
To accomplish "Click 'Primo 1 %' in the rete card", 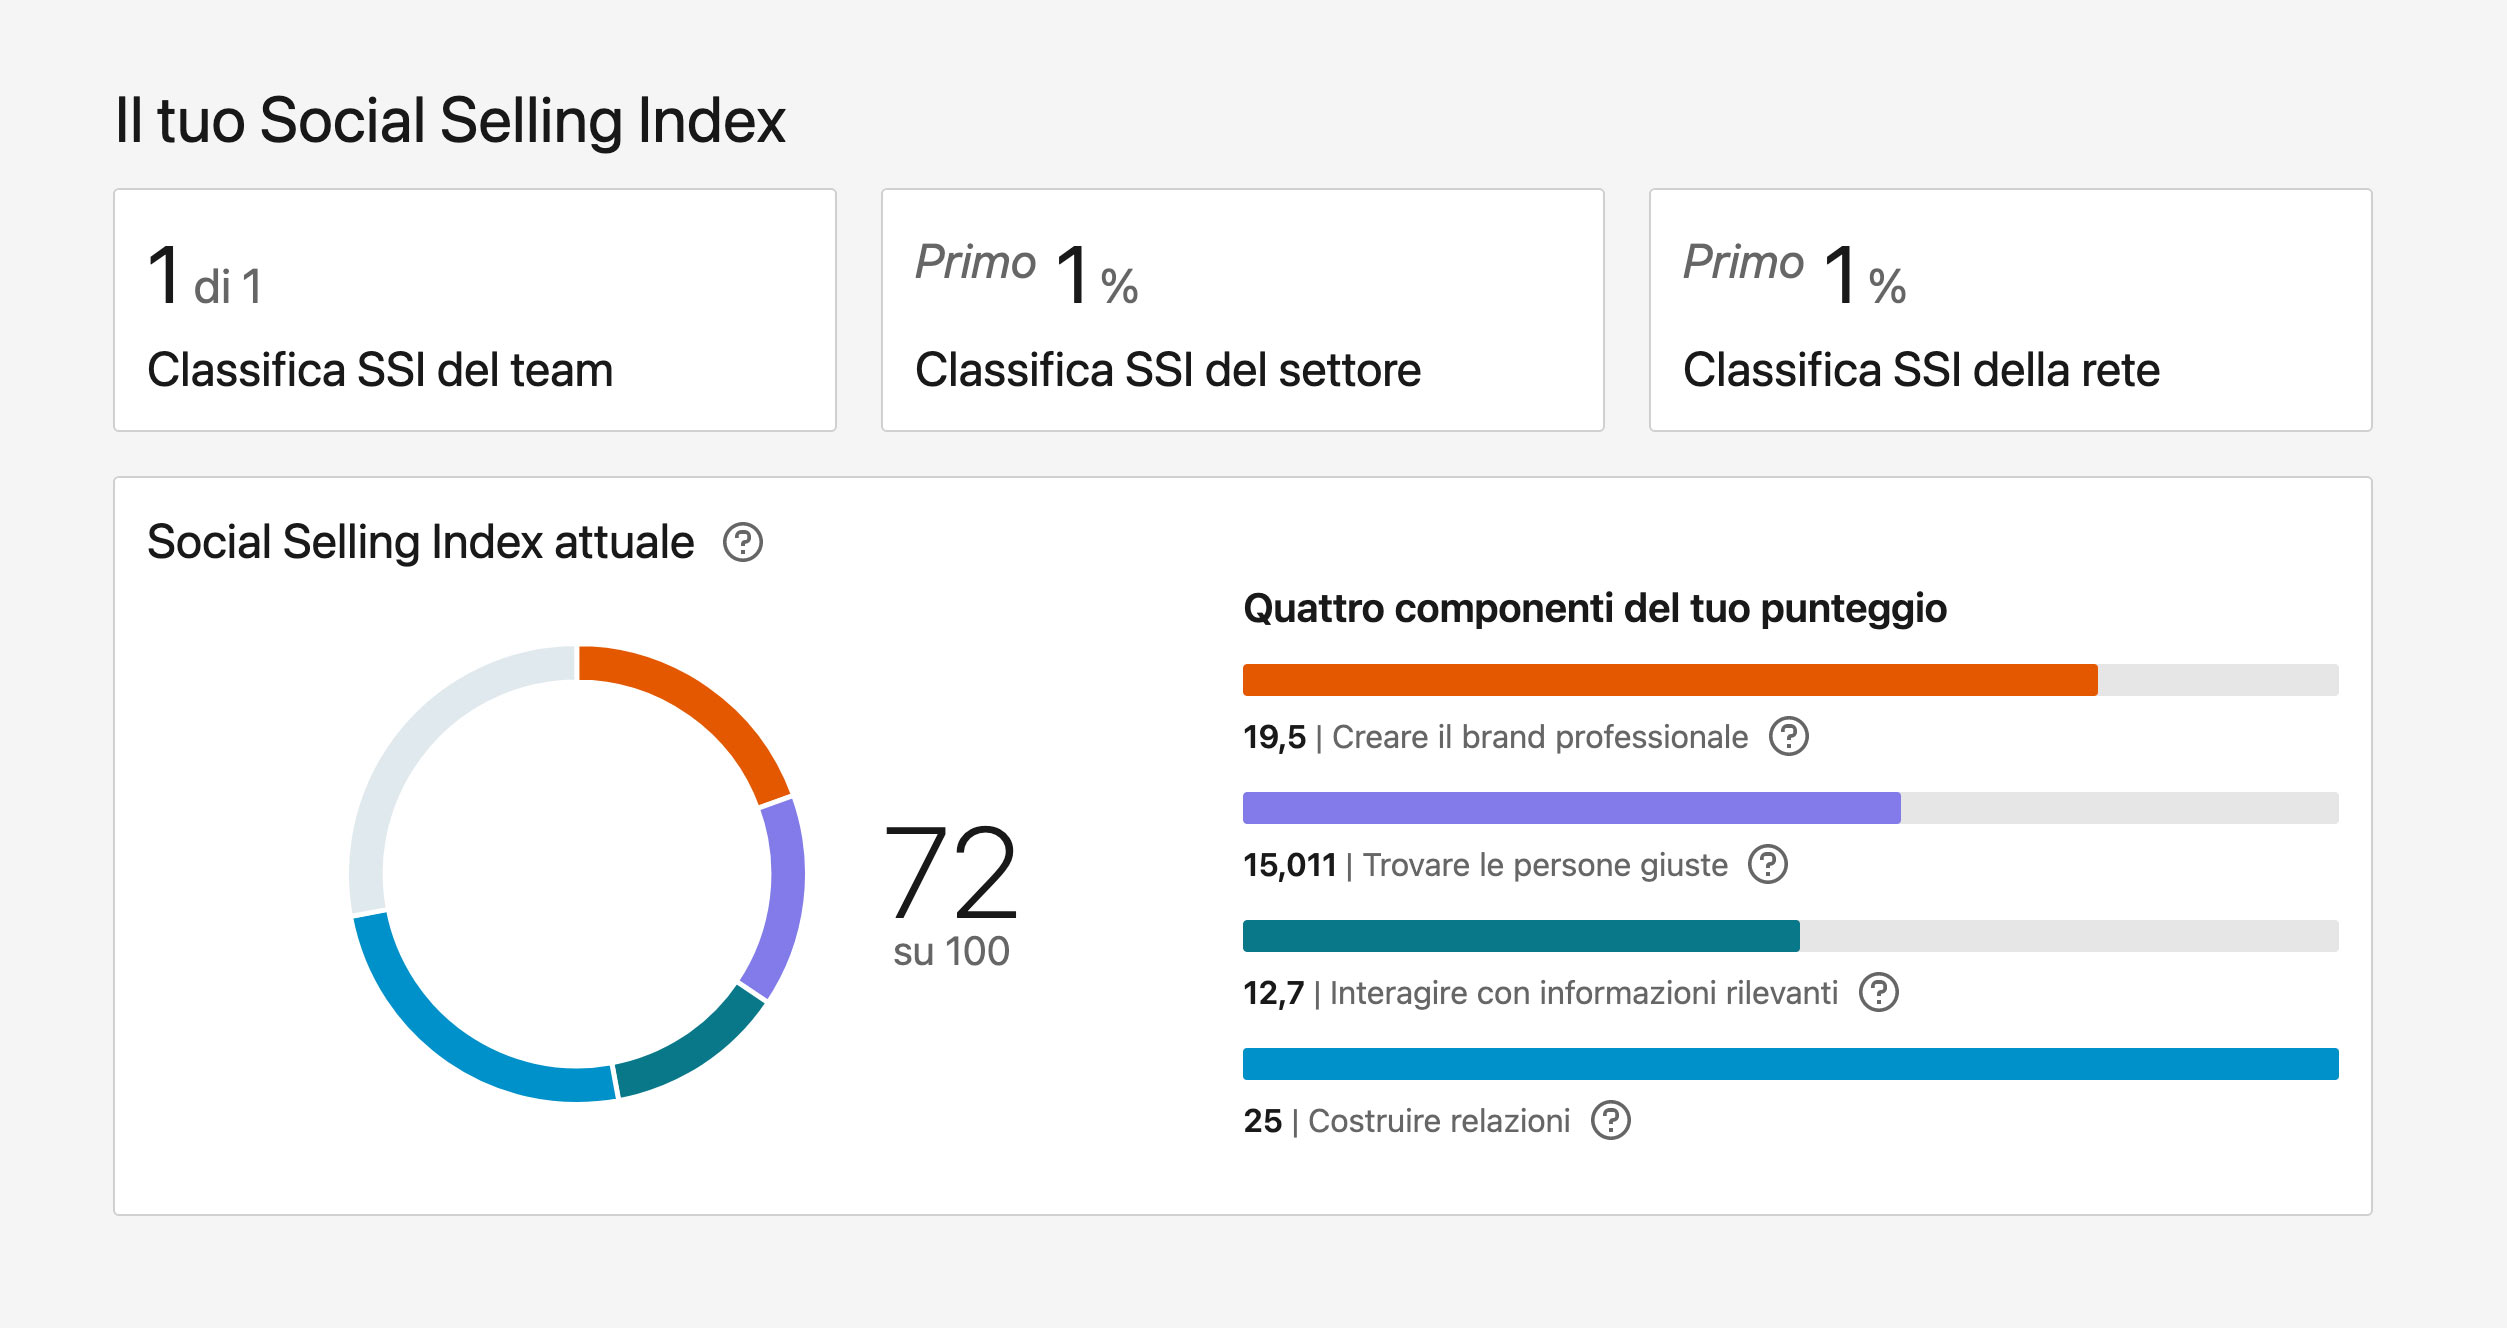I will point(1795,273).
